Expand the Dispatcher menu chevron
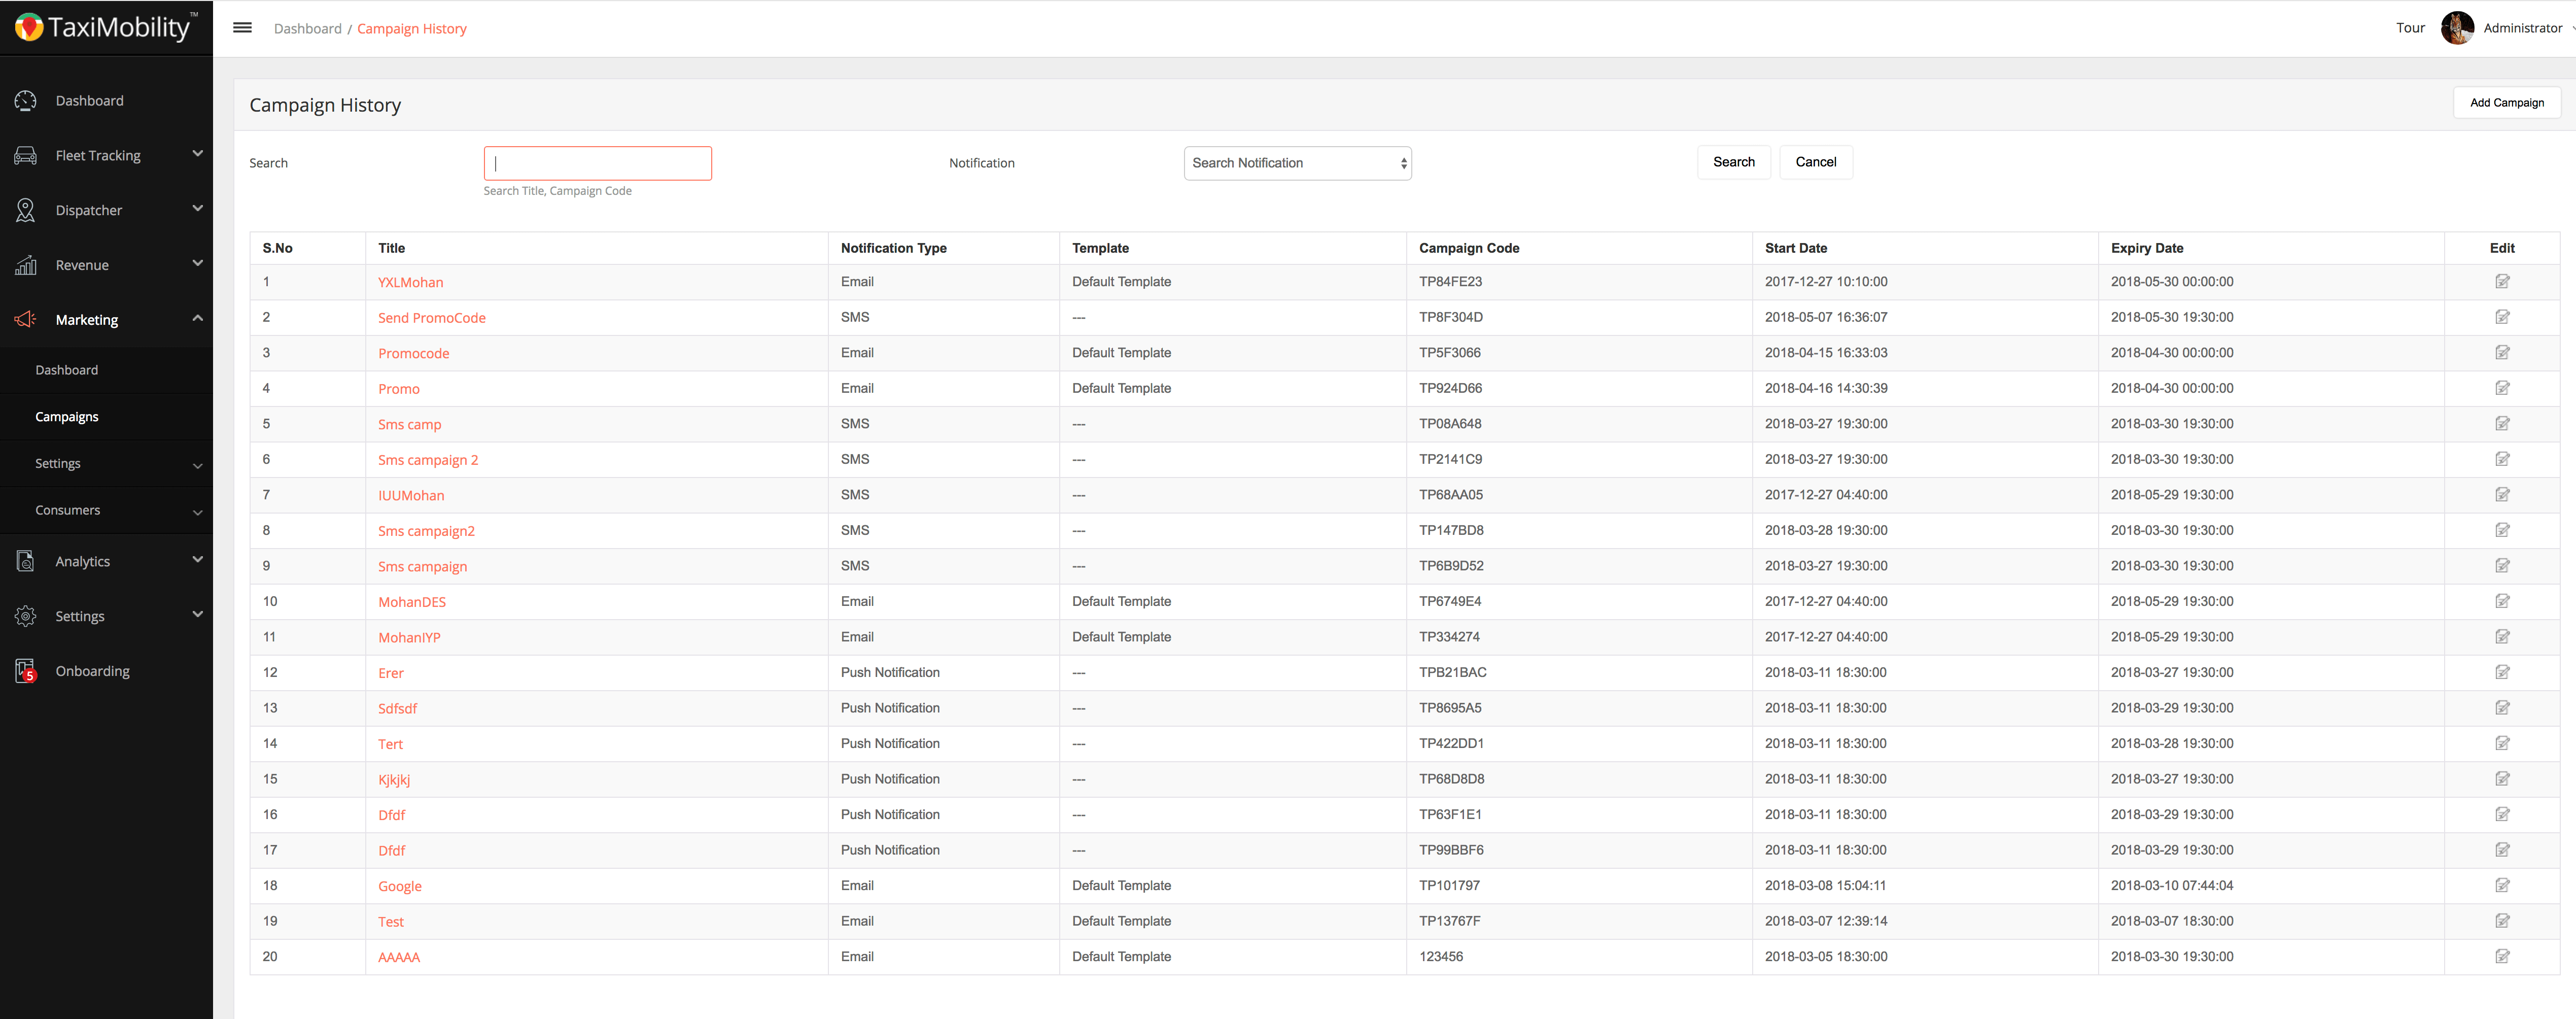 click(197, 209)
